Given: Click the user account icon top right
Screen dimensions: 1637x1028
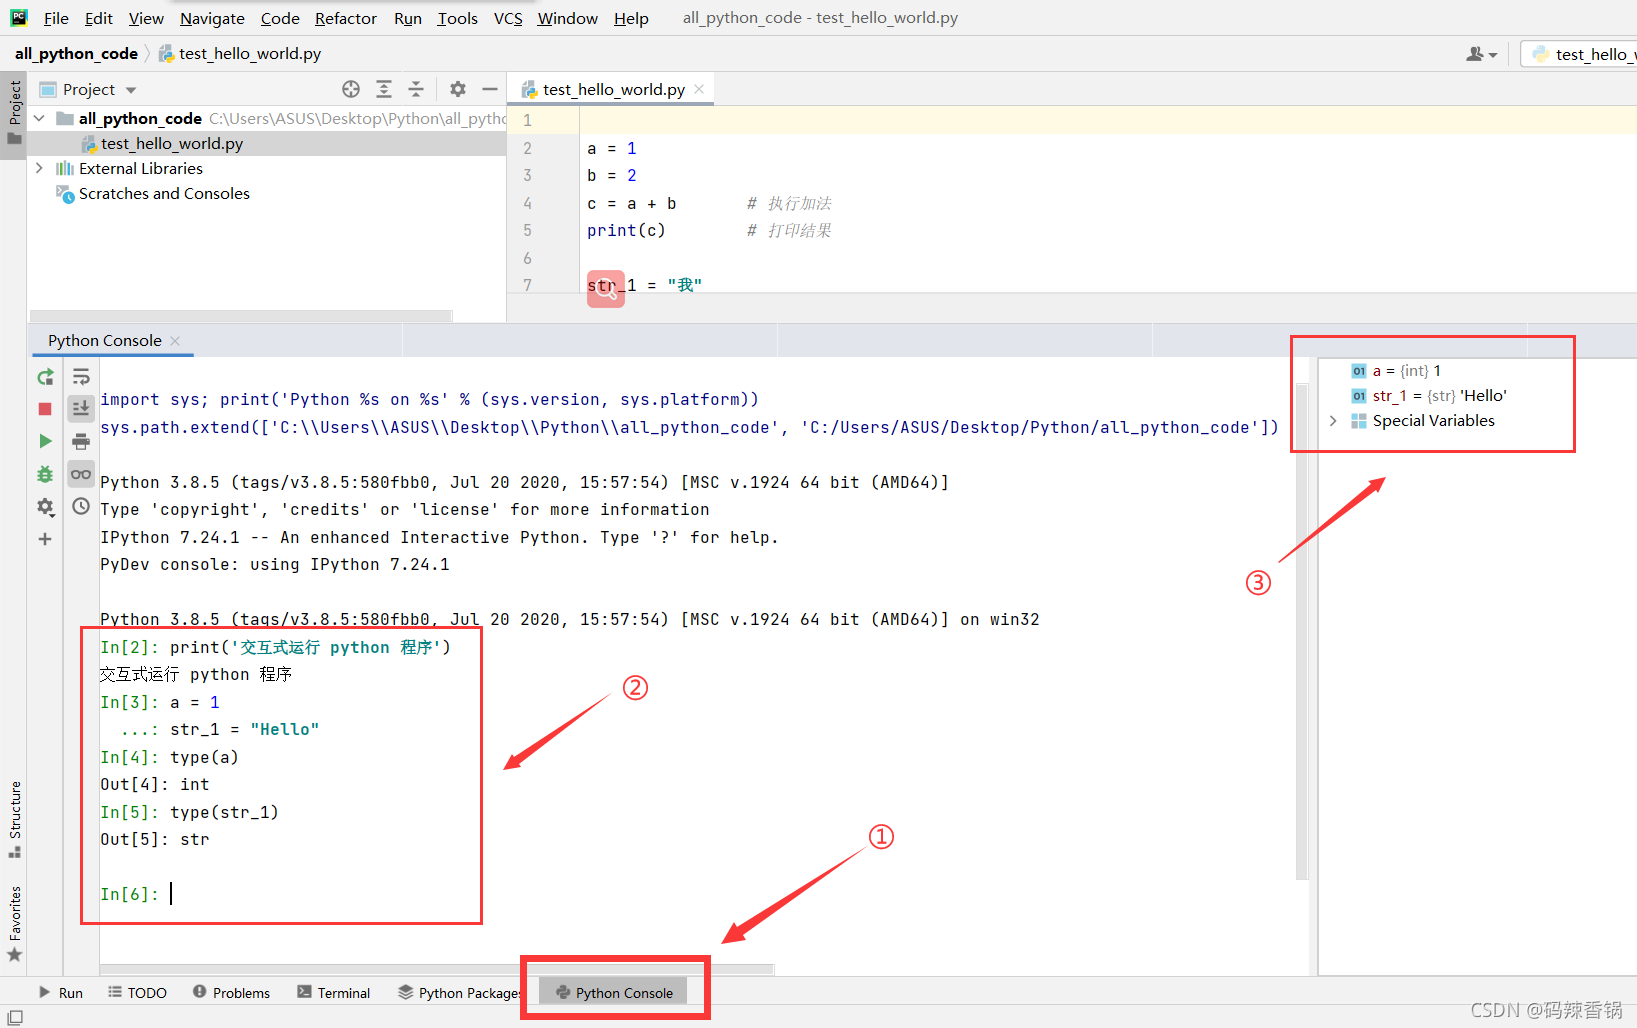Looking at the screenshot, I should [1481, 54].
